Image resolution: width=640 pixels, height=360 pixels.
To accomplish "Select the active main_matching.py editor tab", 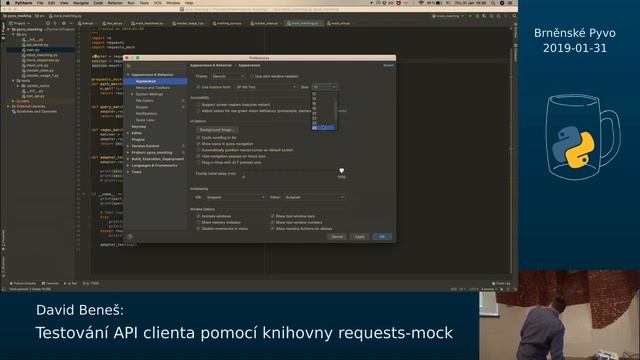I will [x=305, y=23].
